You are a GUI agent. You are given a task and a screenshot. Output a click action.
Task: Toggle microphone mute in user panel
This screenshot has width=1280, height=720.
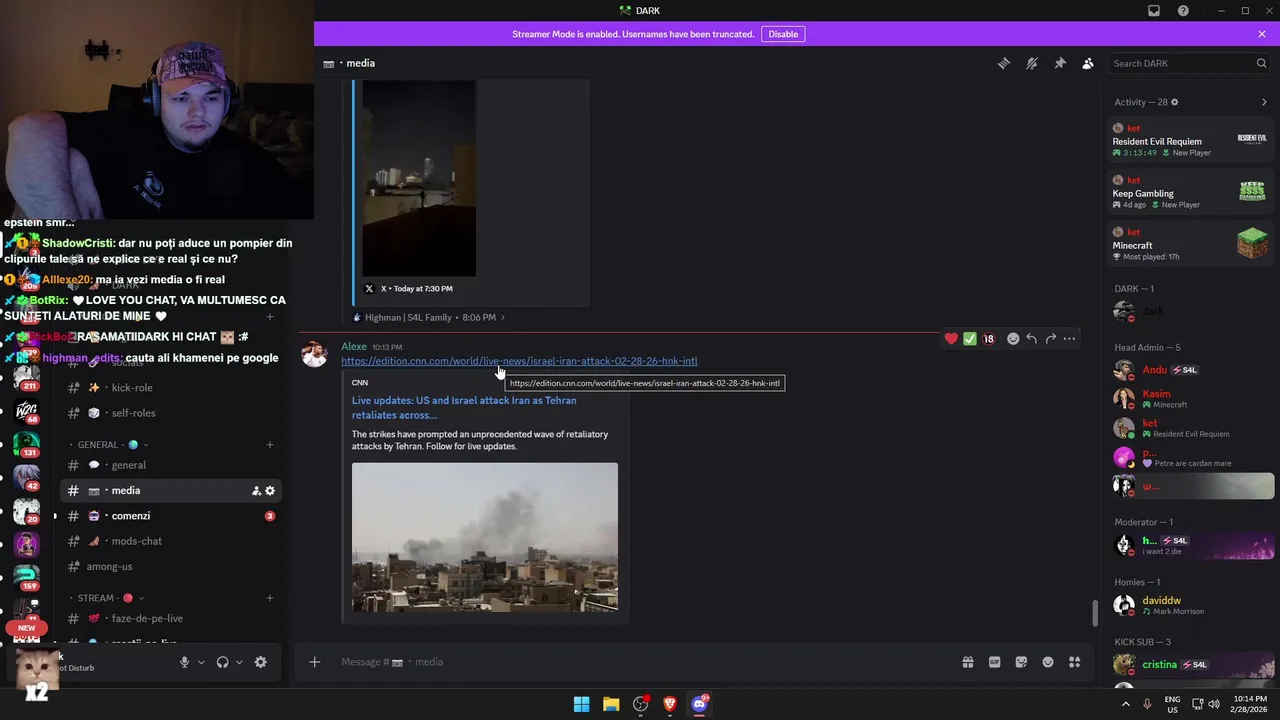coord(184,662)
